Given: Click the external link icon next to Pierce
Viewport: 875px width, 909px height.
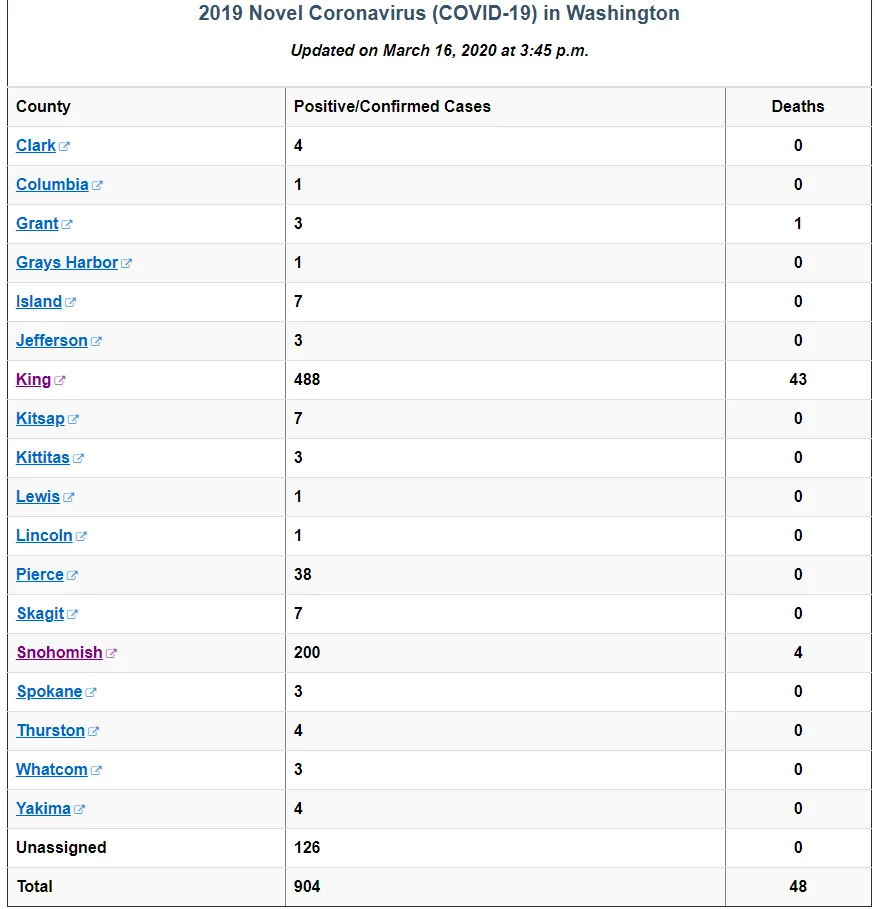Looking at the screenshot, I should click(x=72, y=575).
